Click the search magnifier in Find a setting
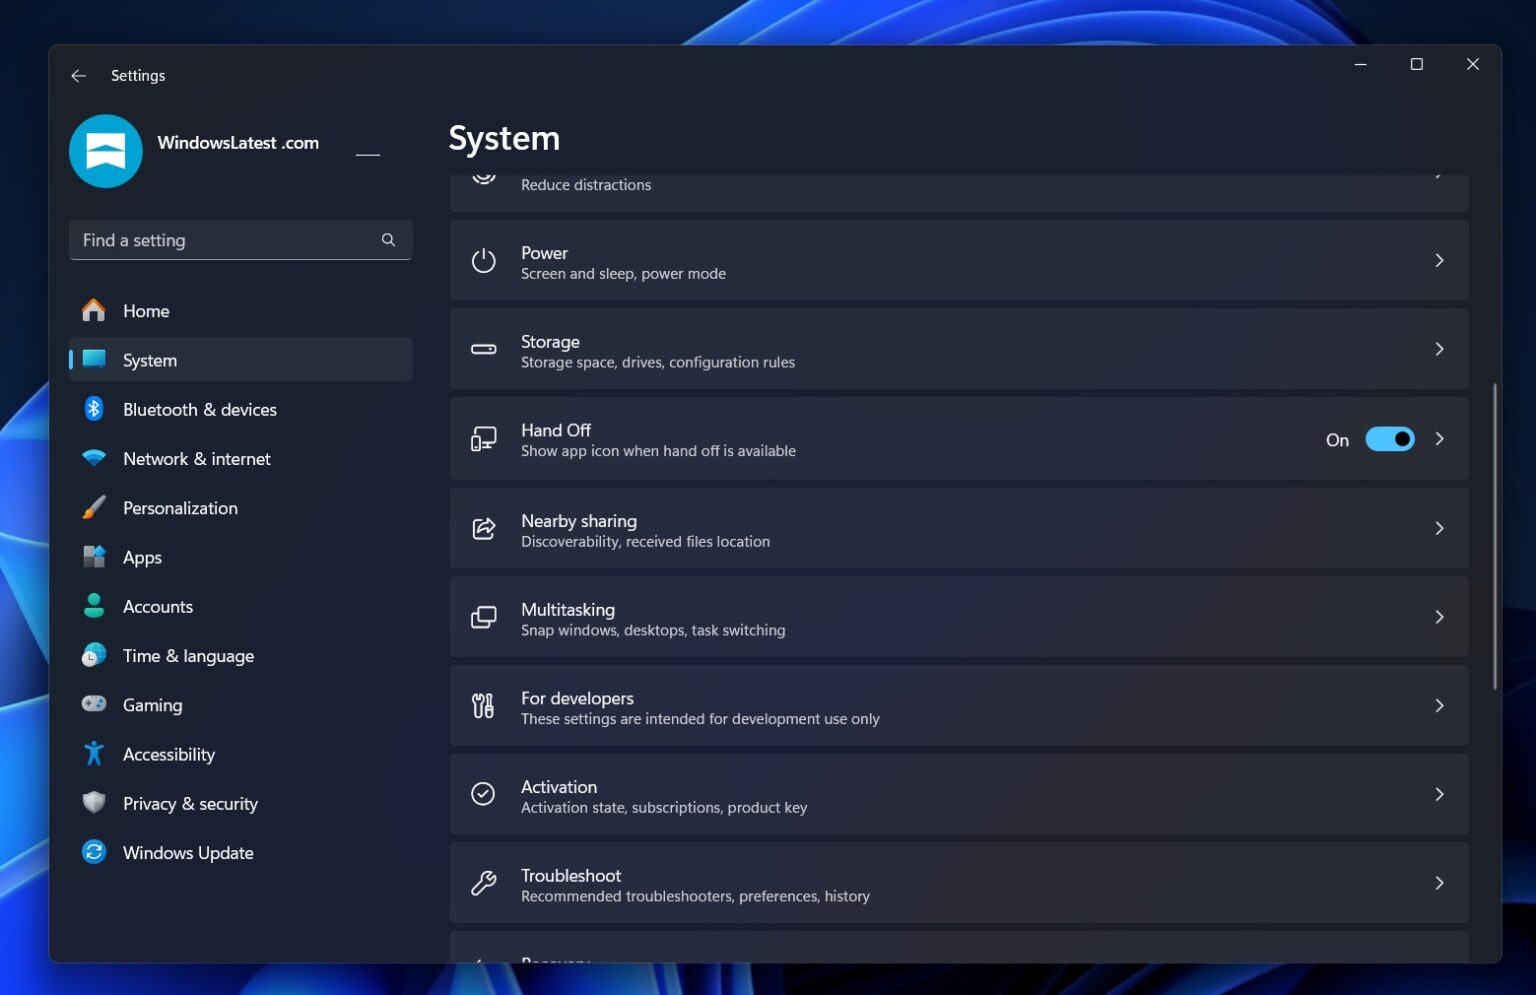Viewport: 1536px width, 995px height. tap(388, 240)
